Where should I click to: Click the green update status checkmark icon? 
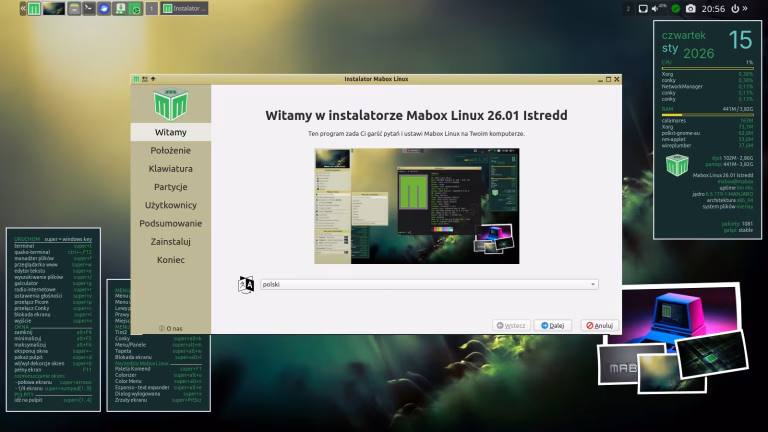point(675,8)
